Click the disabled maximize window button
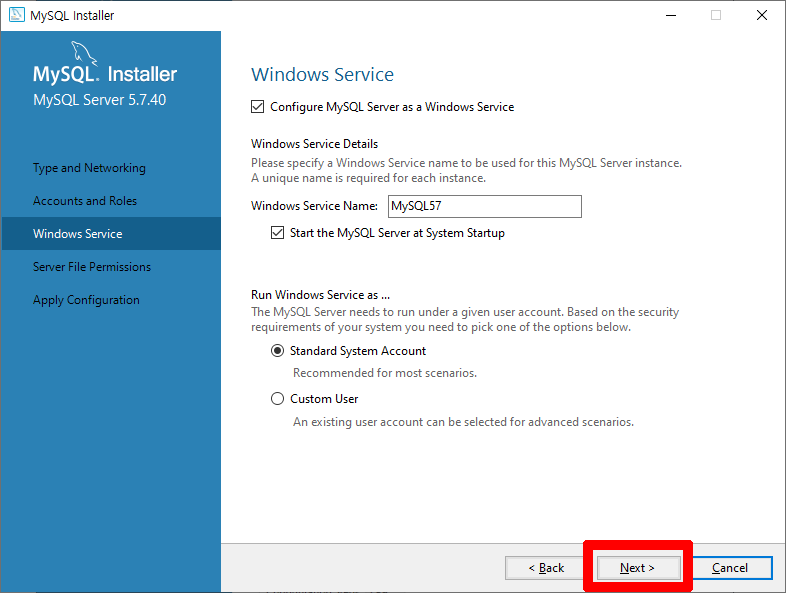786x593 pixels. tap(716, 15)
